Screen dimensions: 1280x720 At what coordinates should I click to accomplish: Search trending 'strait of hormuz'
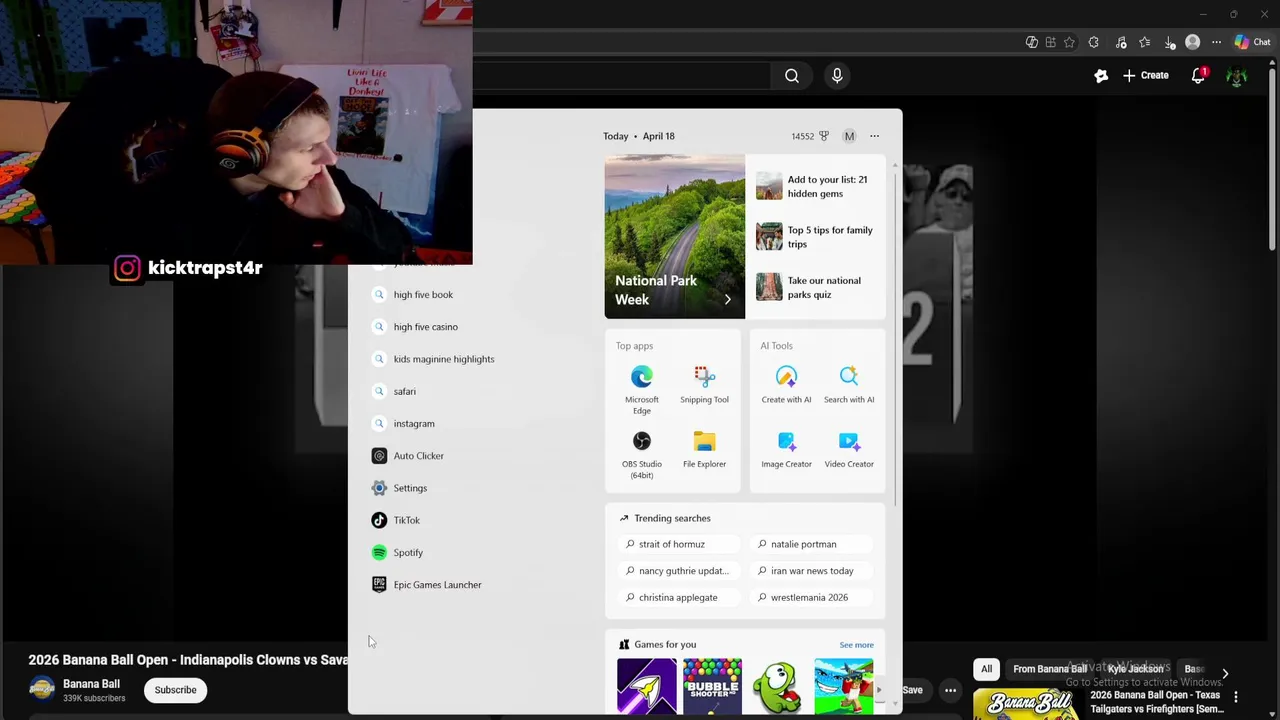678,544
